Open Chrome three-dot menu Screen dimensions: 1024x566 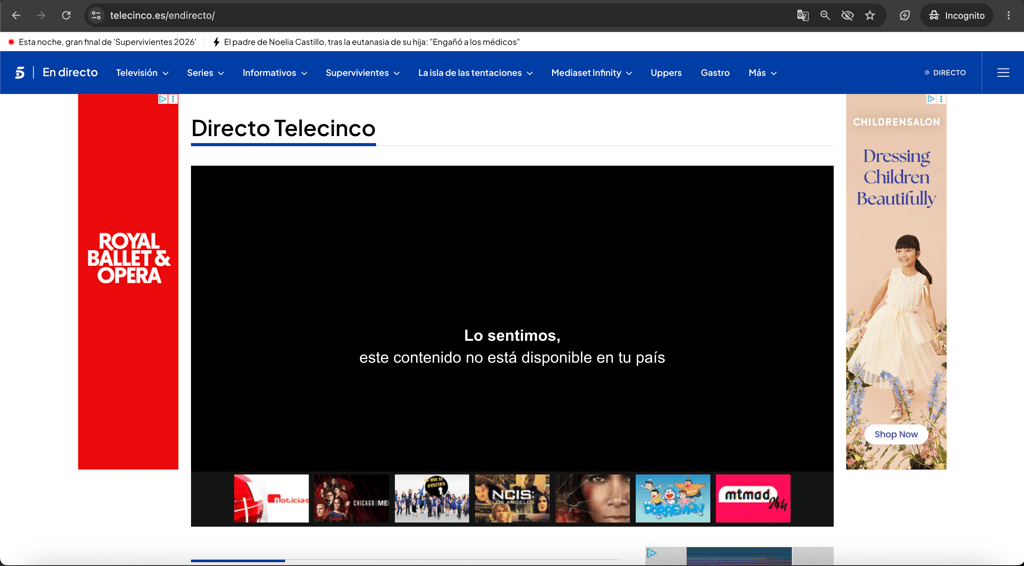click(x=1008, y=15)
